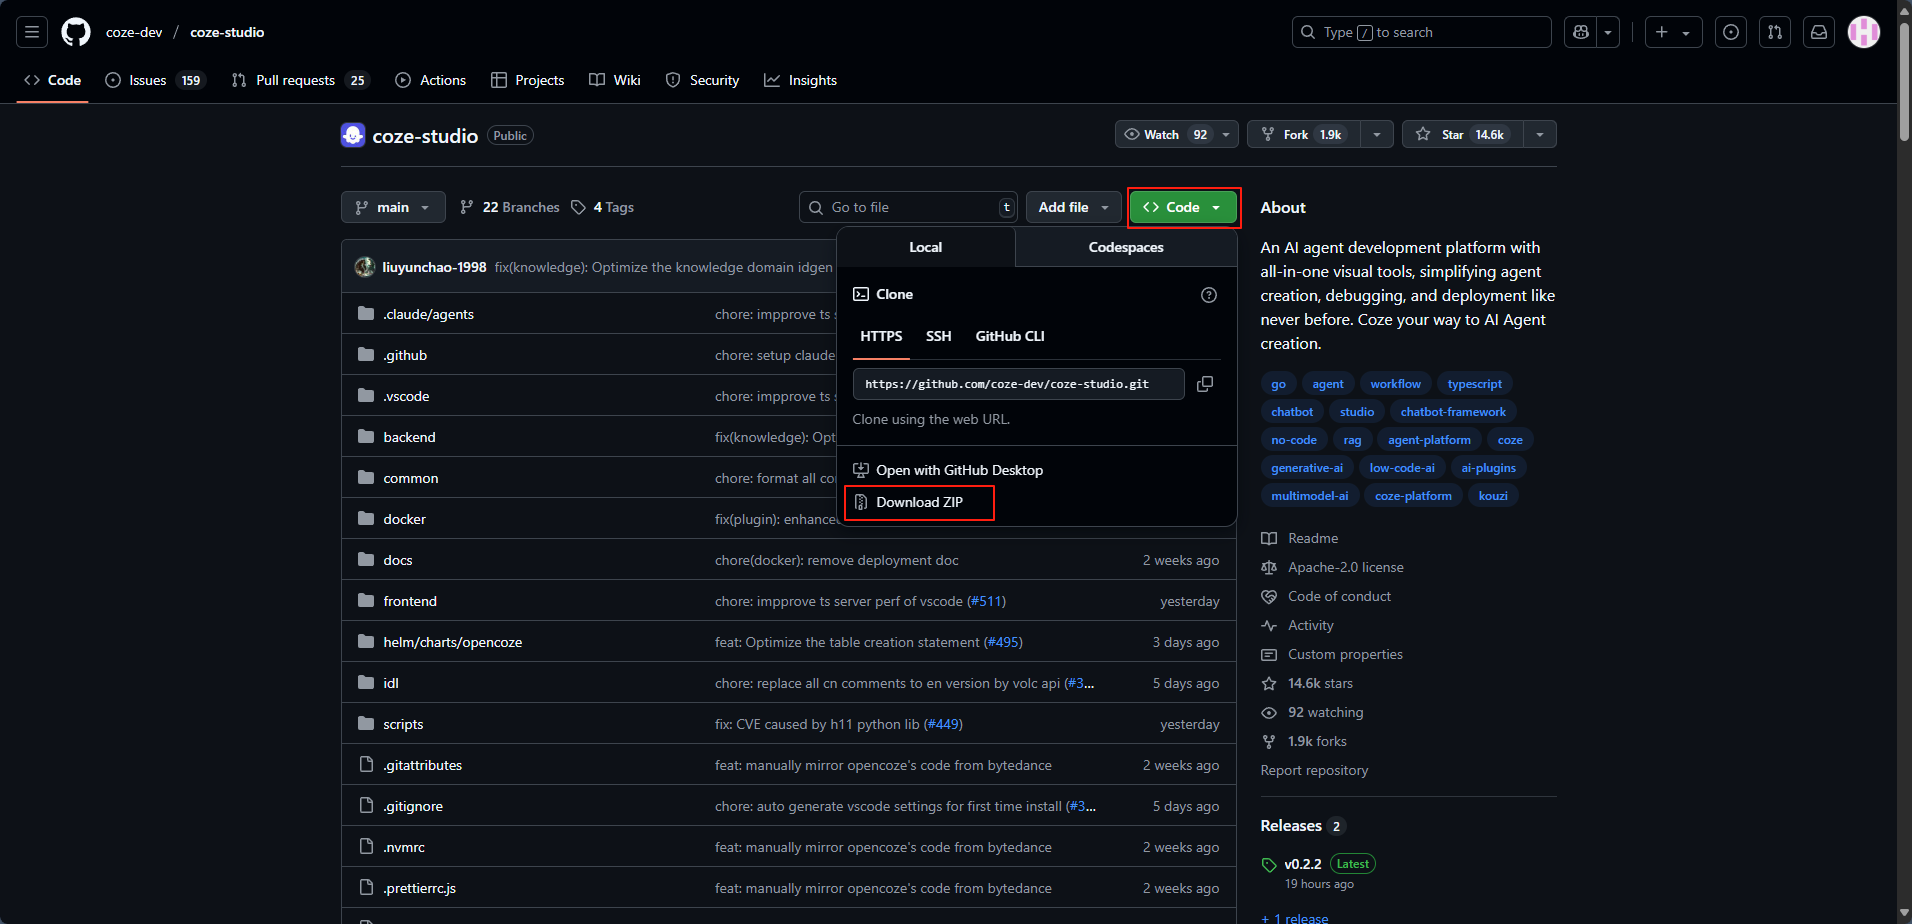This screenshot has height=924, width=1912.
Task: Open the coze-dev organization breadcrumb link
Action: (x=134, y=32)
